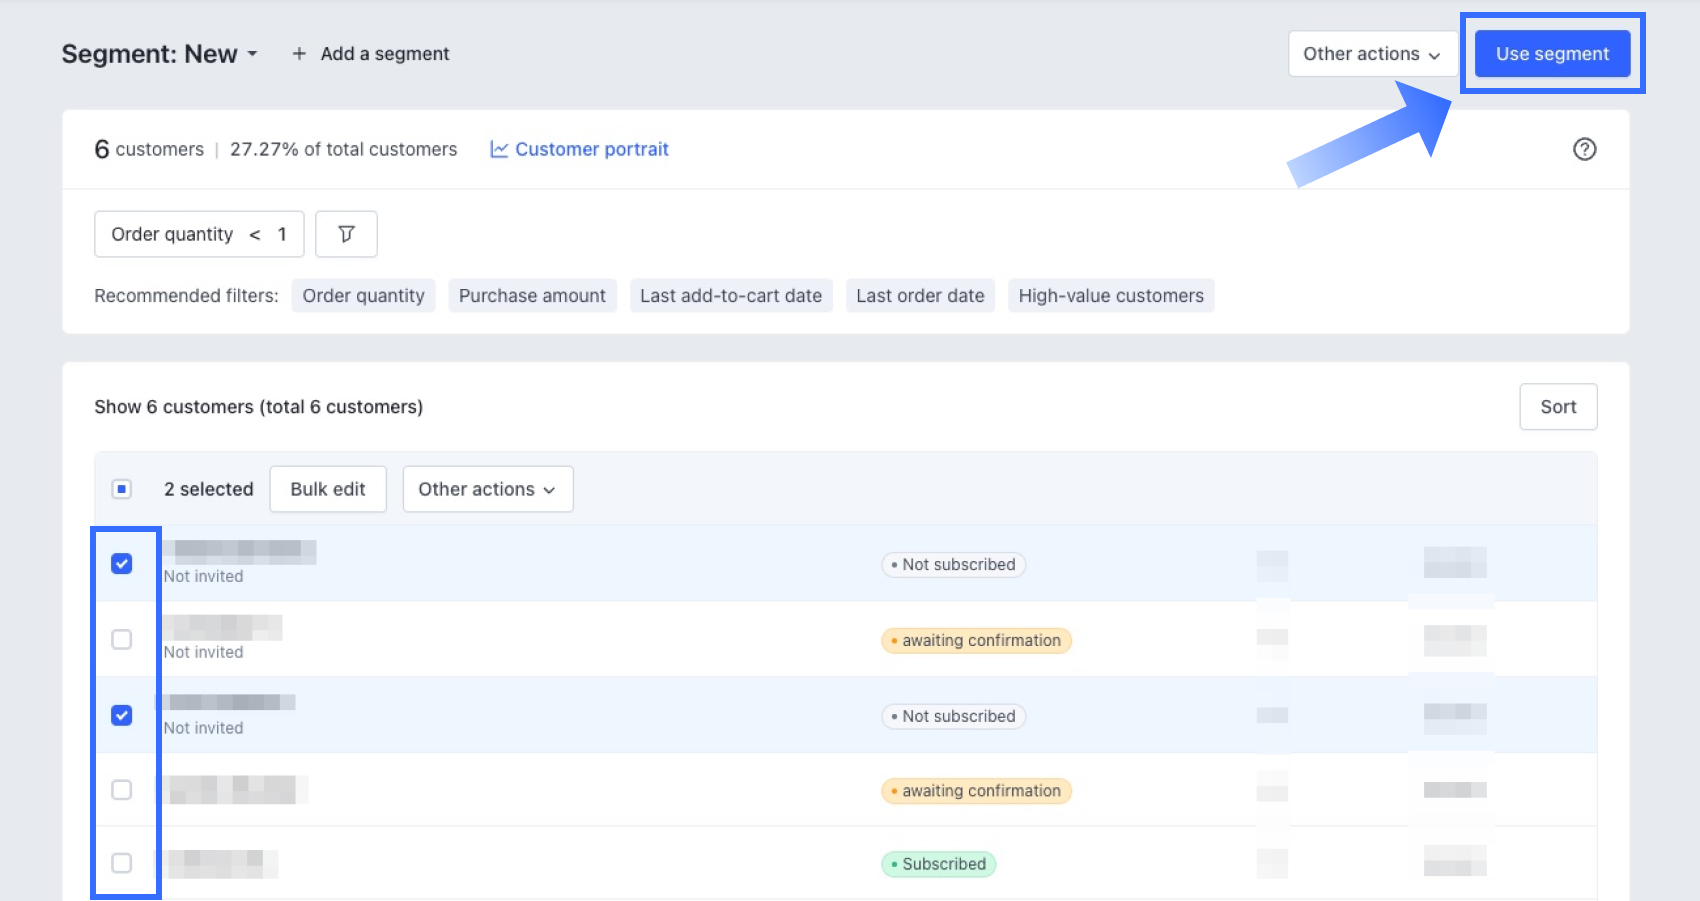Select the fourth customer row checkbox
This screenshot has width=1700, height=901.
(x=122, y=790)
